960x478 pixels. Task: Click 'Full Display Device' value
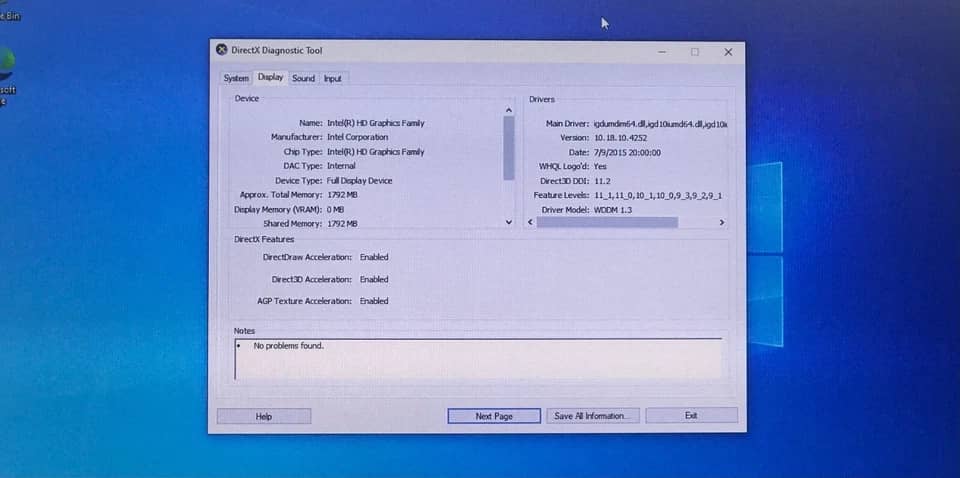coord(359,181)
